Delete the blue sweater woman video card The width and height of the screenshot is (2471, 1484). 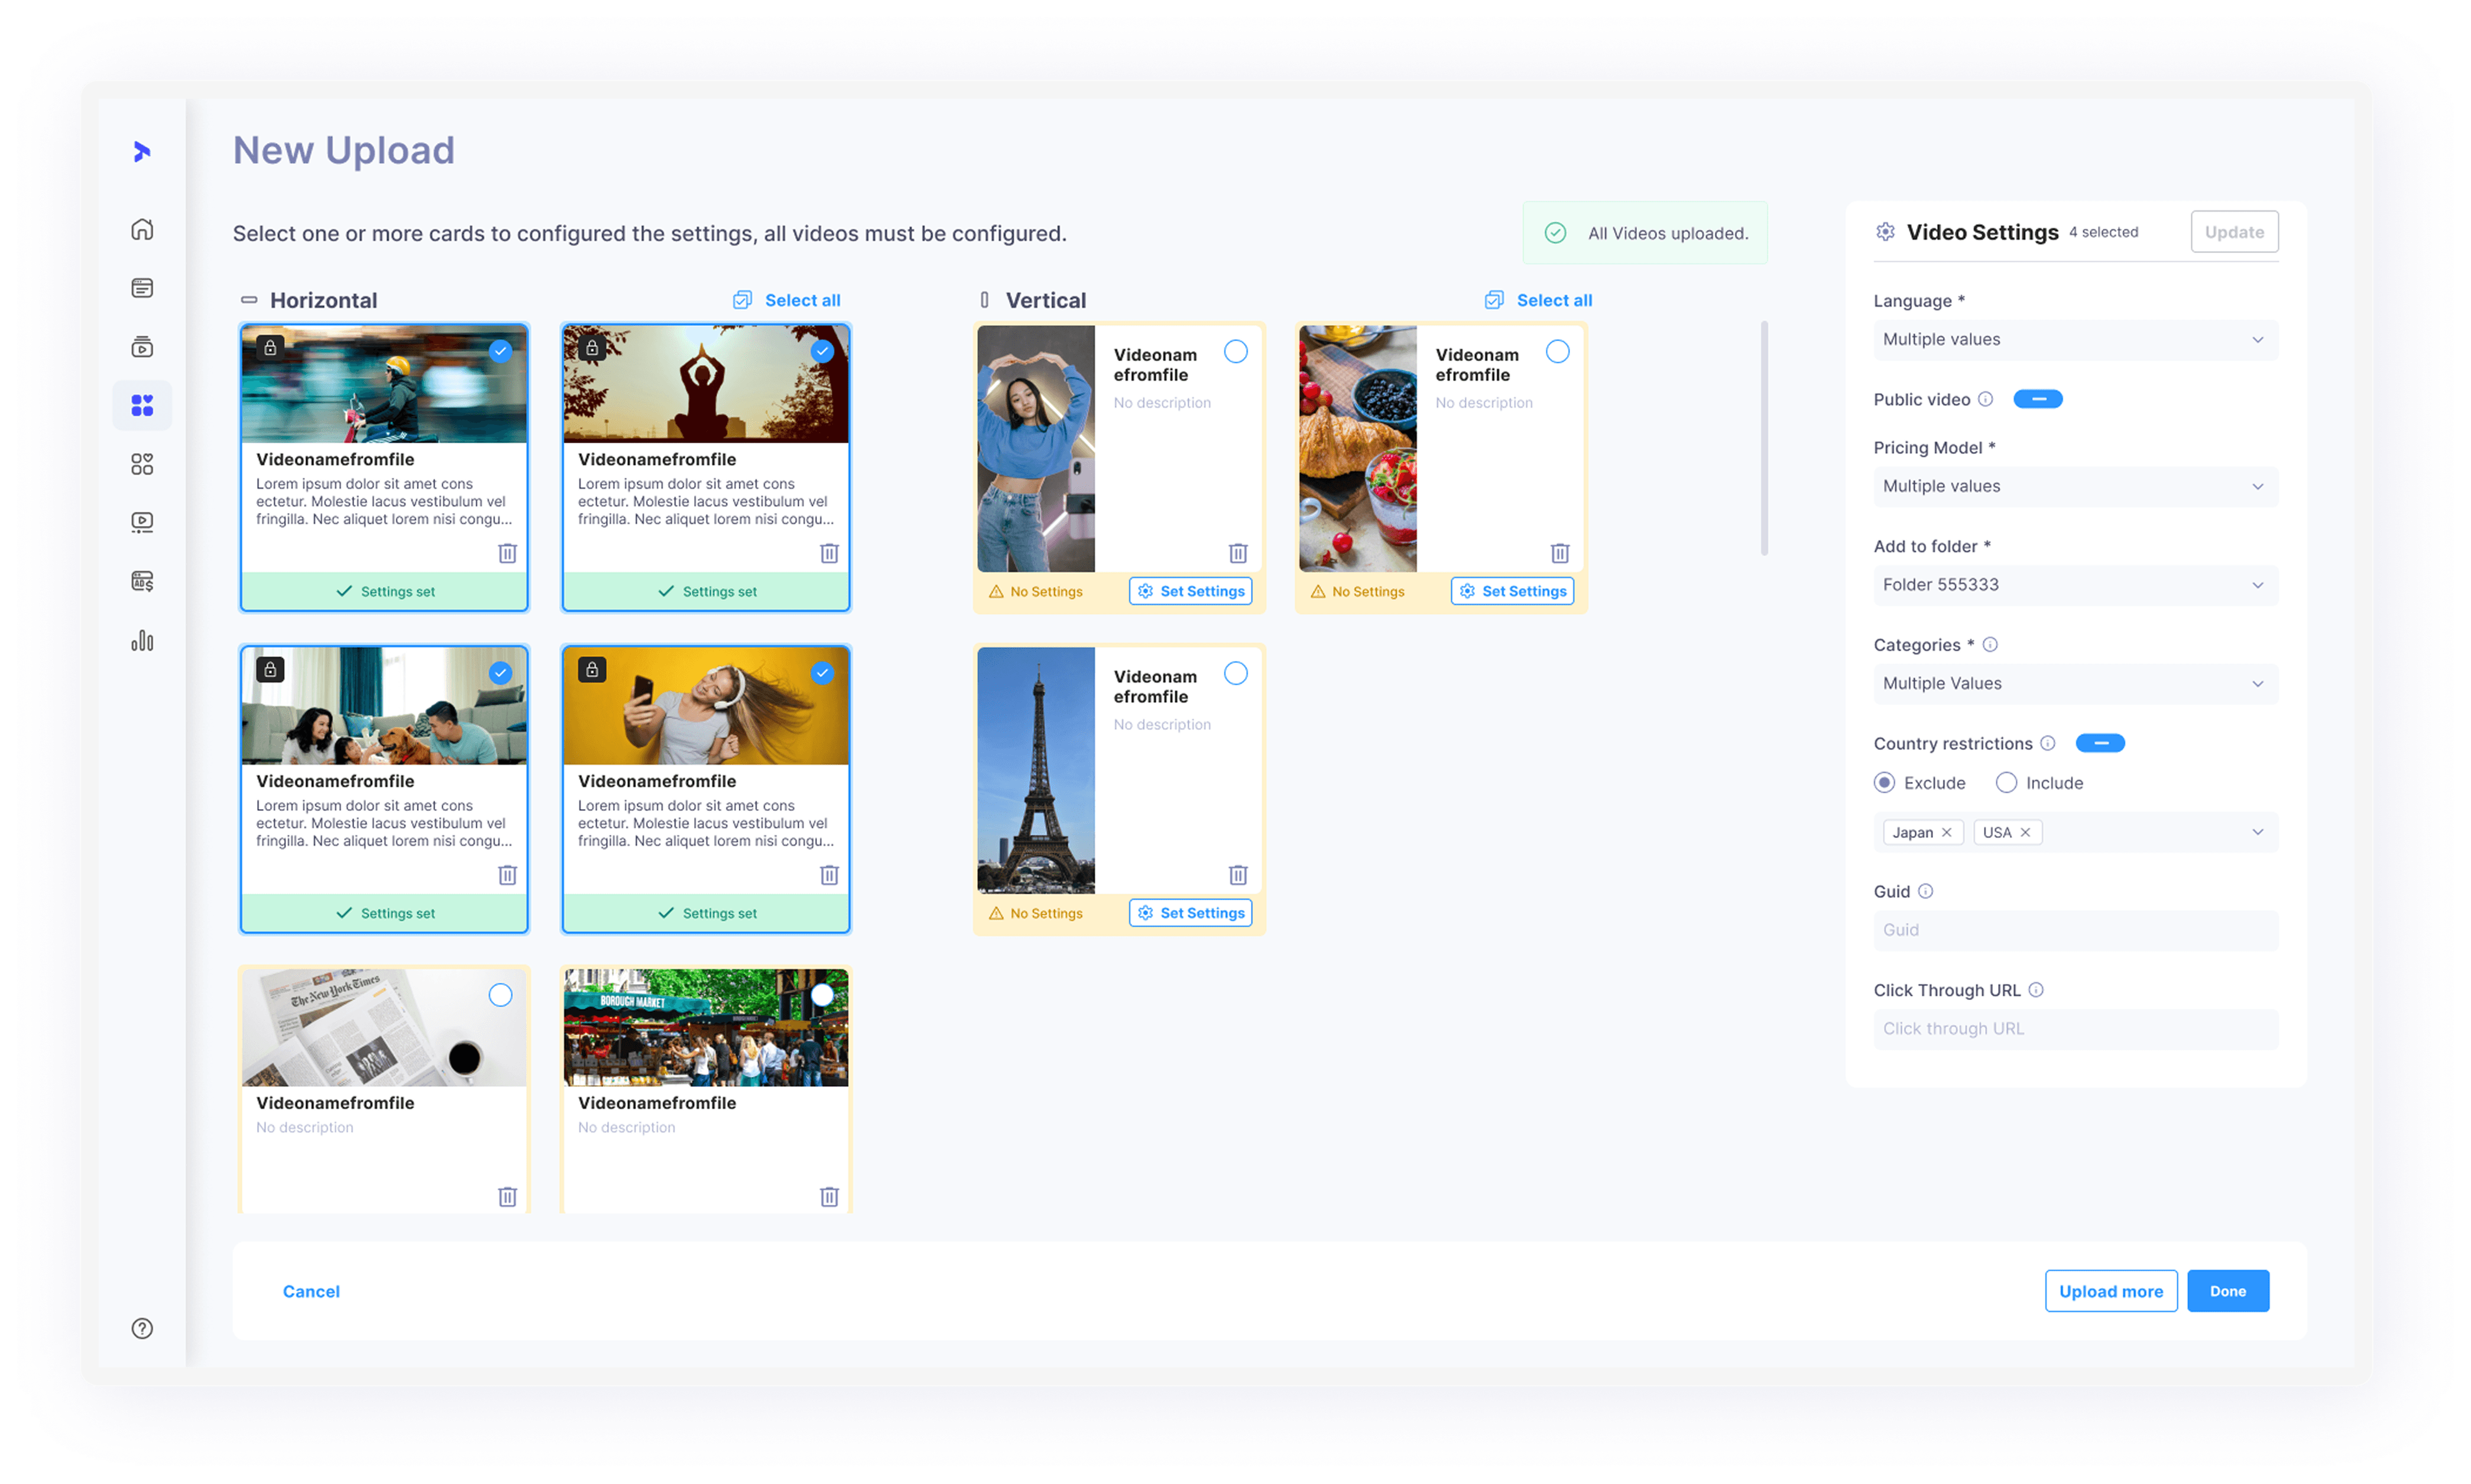click(1238, 553)
